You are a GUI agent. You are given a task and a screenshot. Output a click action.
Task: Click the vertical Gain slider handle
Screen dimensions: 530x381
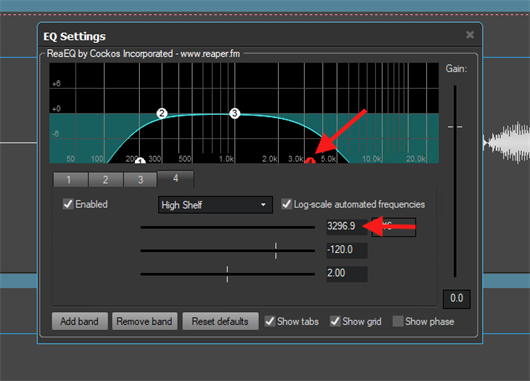[455, 127]
